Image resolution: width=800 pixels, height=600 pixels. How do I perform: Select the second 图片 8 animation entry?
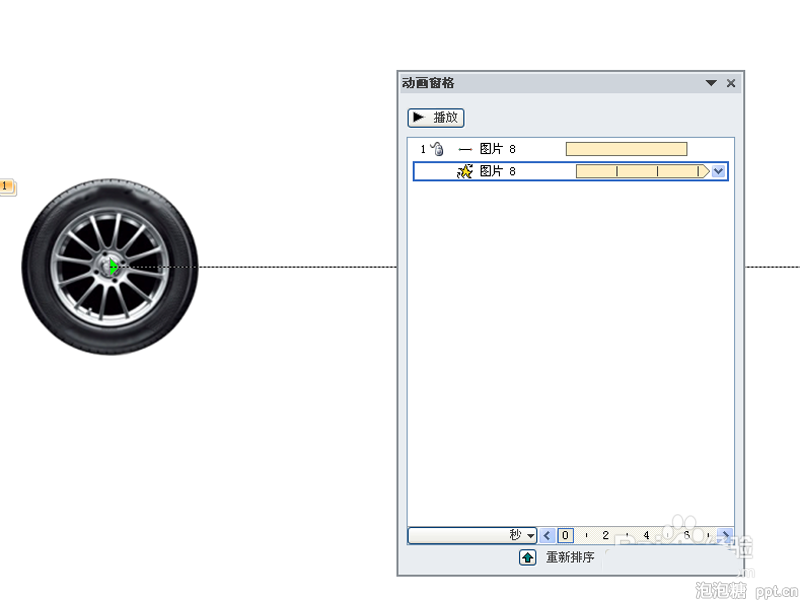coord(498,172)
